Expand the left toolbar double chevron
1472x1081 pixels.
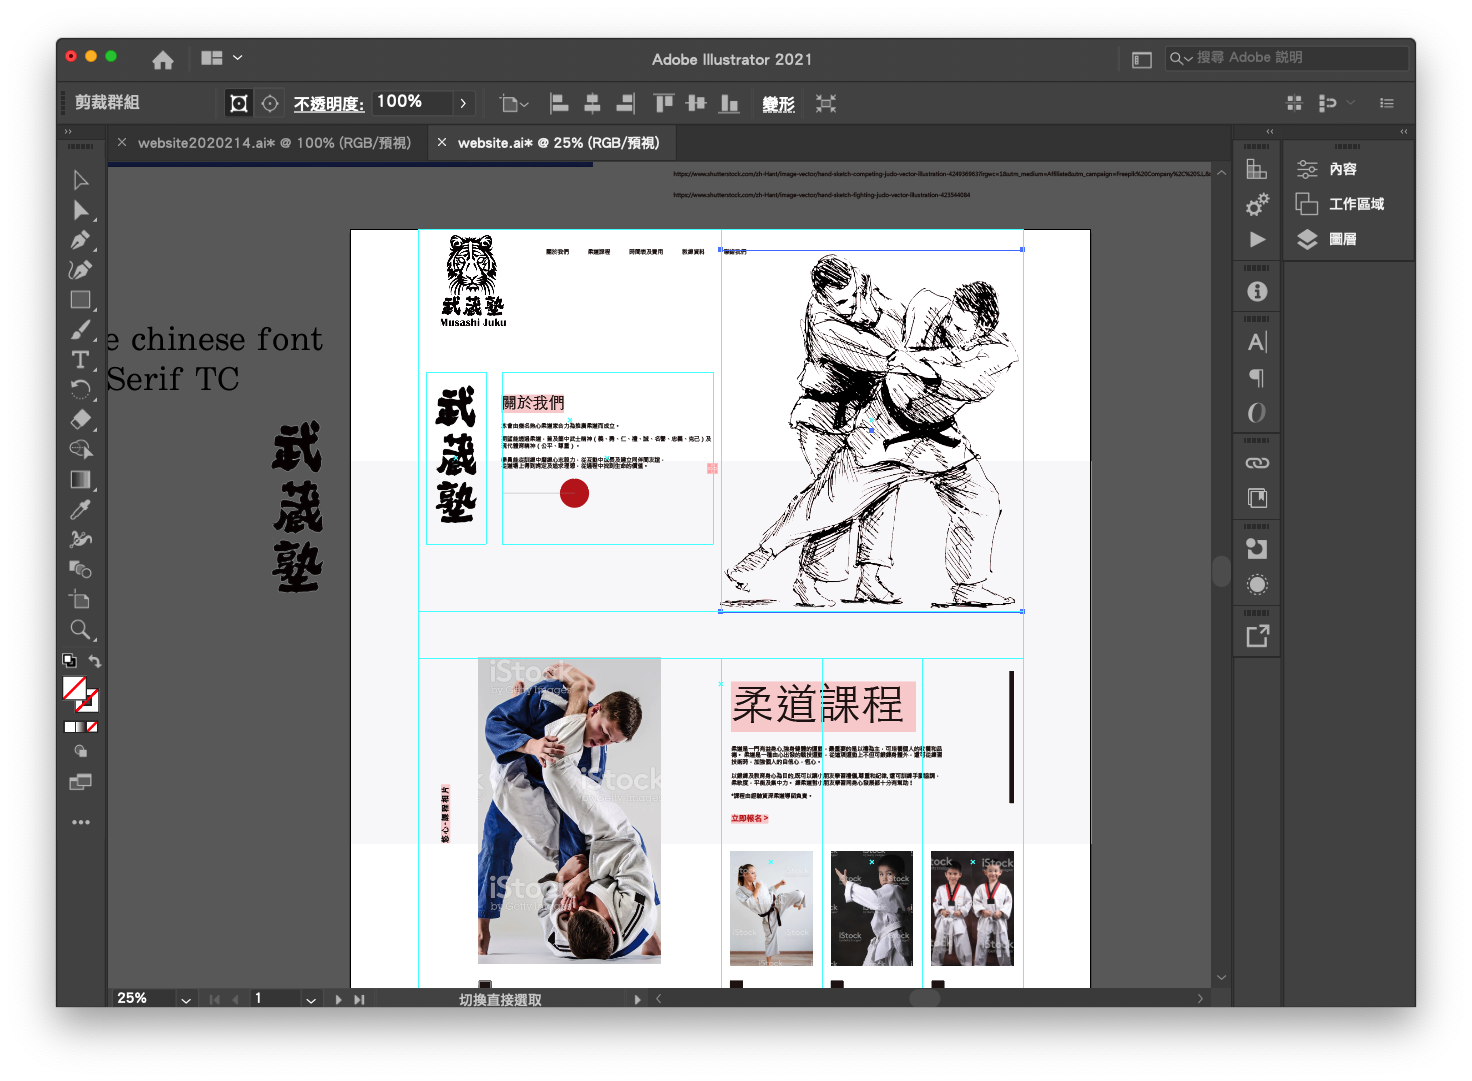point(68,131)
